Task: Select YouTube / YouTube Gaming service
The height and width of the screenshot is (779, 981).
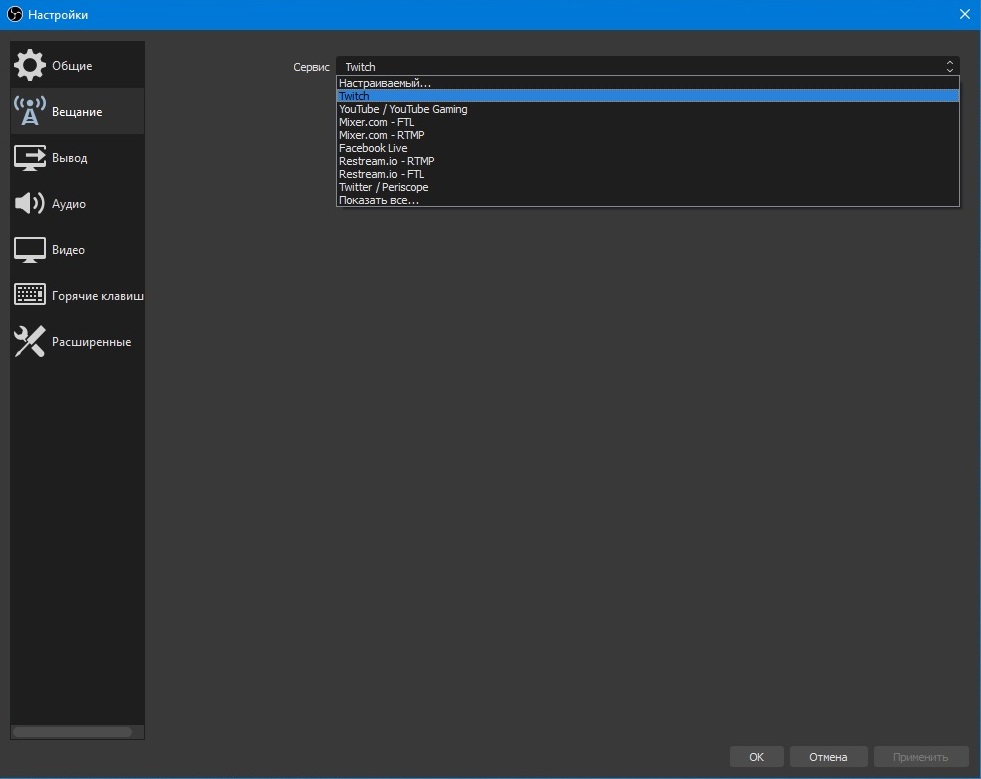Action: pos(648,109)
